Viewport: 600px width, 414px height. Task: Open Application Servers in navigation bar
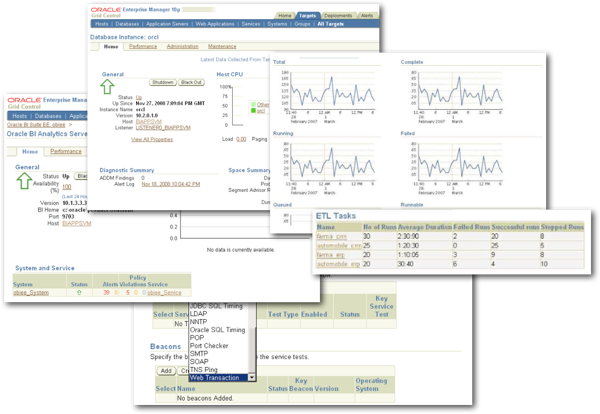[x=167, y=24]
